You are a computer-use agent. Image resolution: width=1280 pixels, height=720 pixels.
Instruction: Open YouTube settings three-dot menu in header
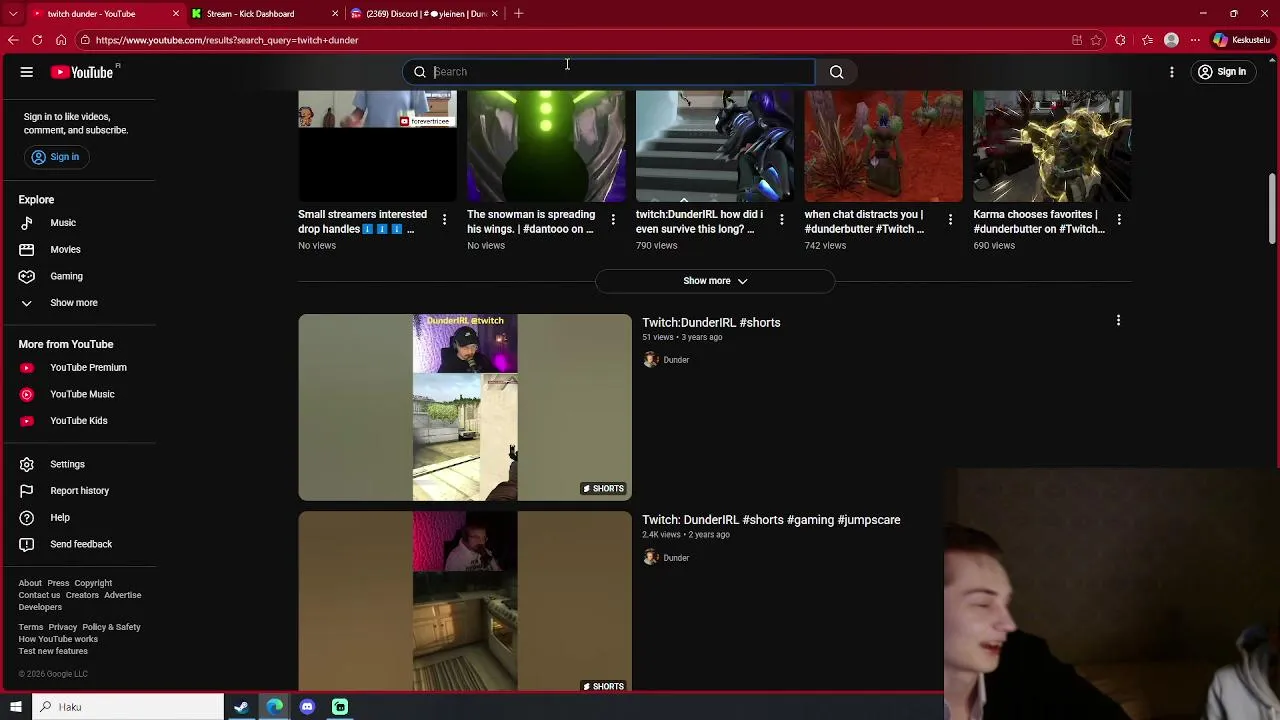coord(1172,72)
